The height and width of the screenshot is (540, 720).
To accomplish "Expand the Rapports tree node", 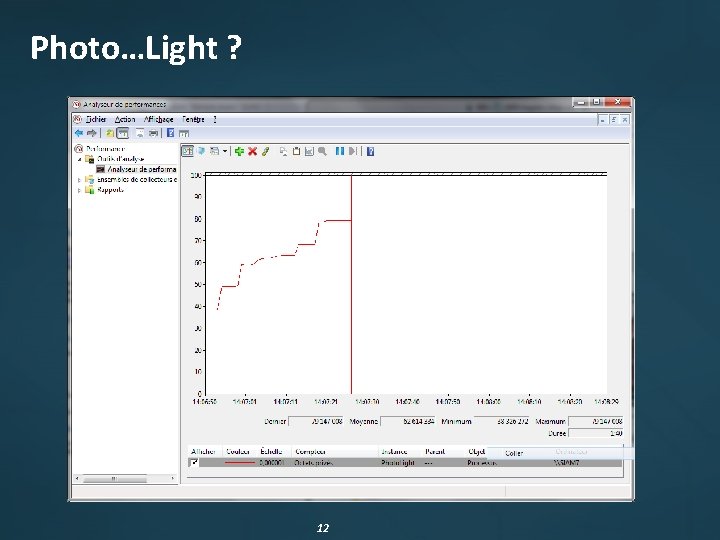I will pyautogui.click(x=79, y=190).
